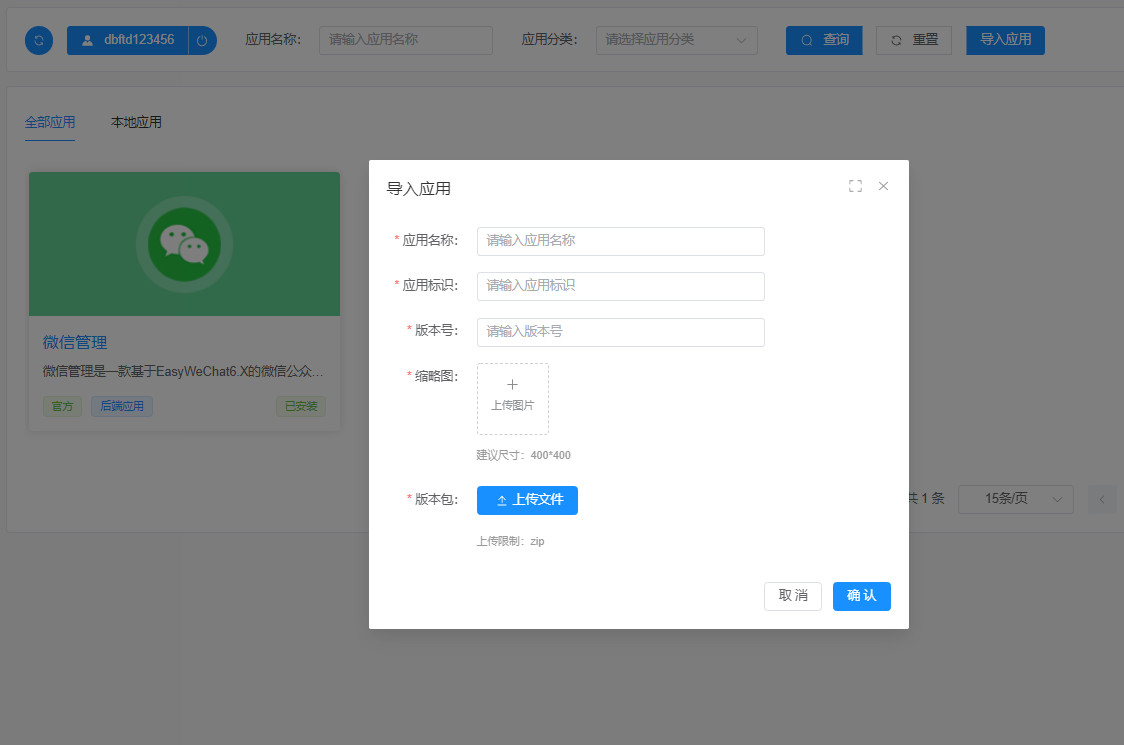Click the 应用名称 field inside the dialog
The height and width of the screenshot is (745, 1124).
click(x=620, y=241)
